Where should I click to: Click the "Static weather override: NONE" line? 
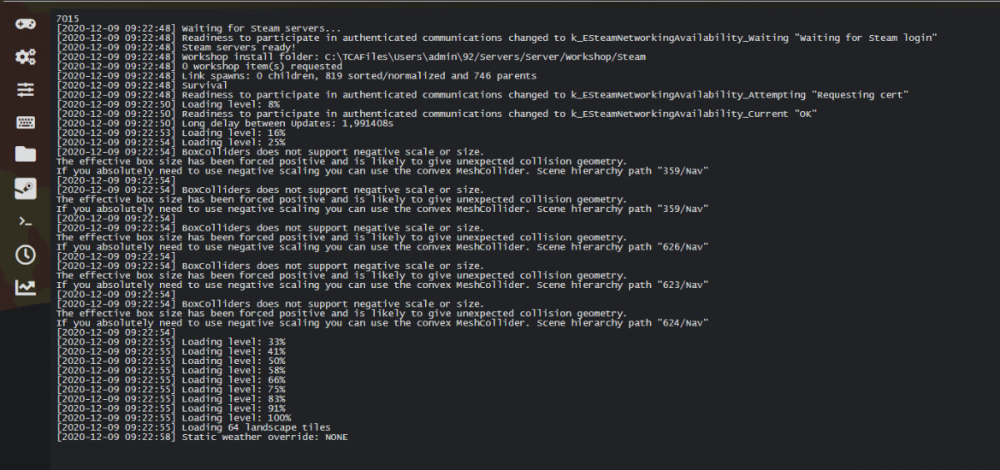pos(265,437)
